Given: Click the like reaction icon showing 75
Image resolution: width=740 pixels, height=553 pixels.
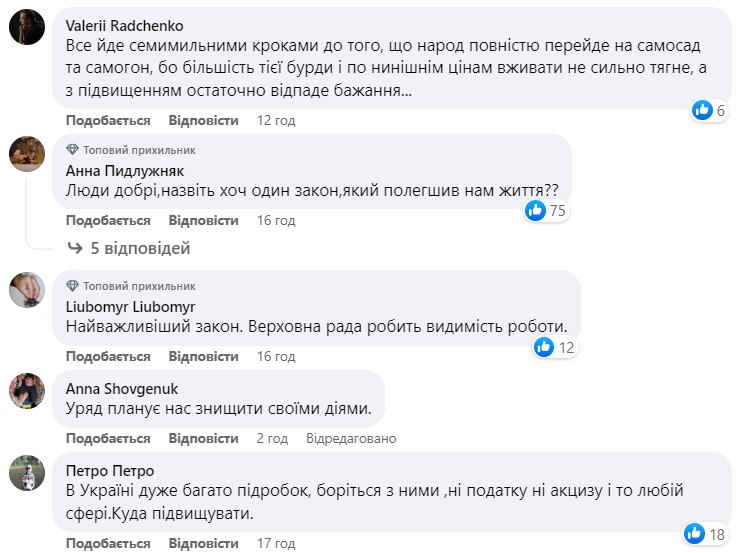Looking at the screenshot, I should pyautogui.click(x=536, y=210).
